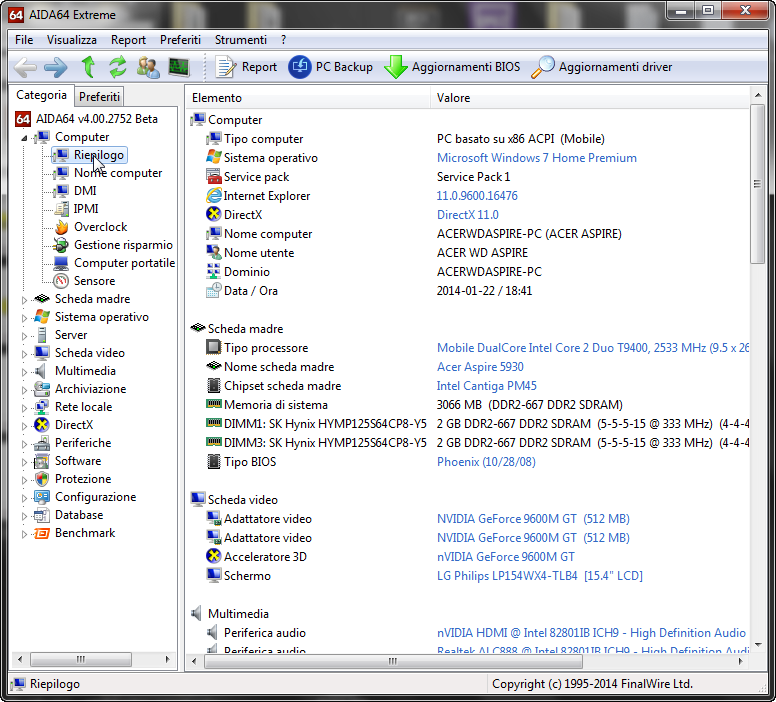
Task: Select the Sensore gauge icon
Action: click(61, 281)
